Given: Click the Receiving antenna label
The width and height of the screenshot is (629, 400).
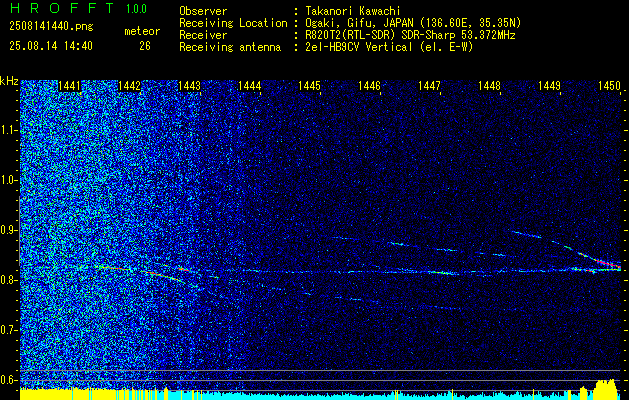Looking at the screenshot, I should (x=230, y=47).
